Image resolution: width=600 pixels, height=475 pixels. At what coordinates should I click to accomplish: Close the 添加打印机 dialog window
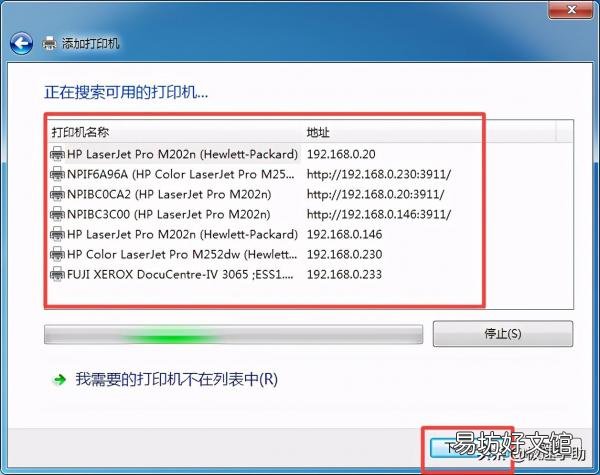point(571,10)
